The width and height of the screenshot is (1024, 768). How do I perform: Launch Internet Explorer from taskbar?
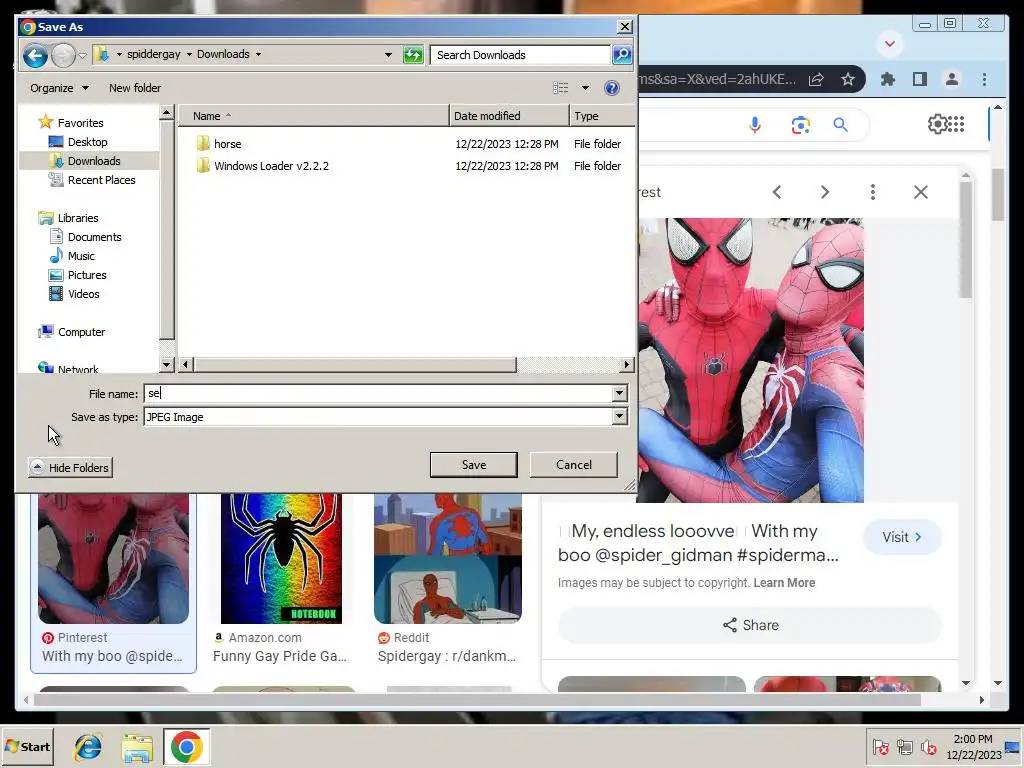coord(88,746)
